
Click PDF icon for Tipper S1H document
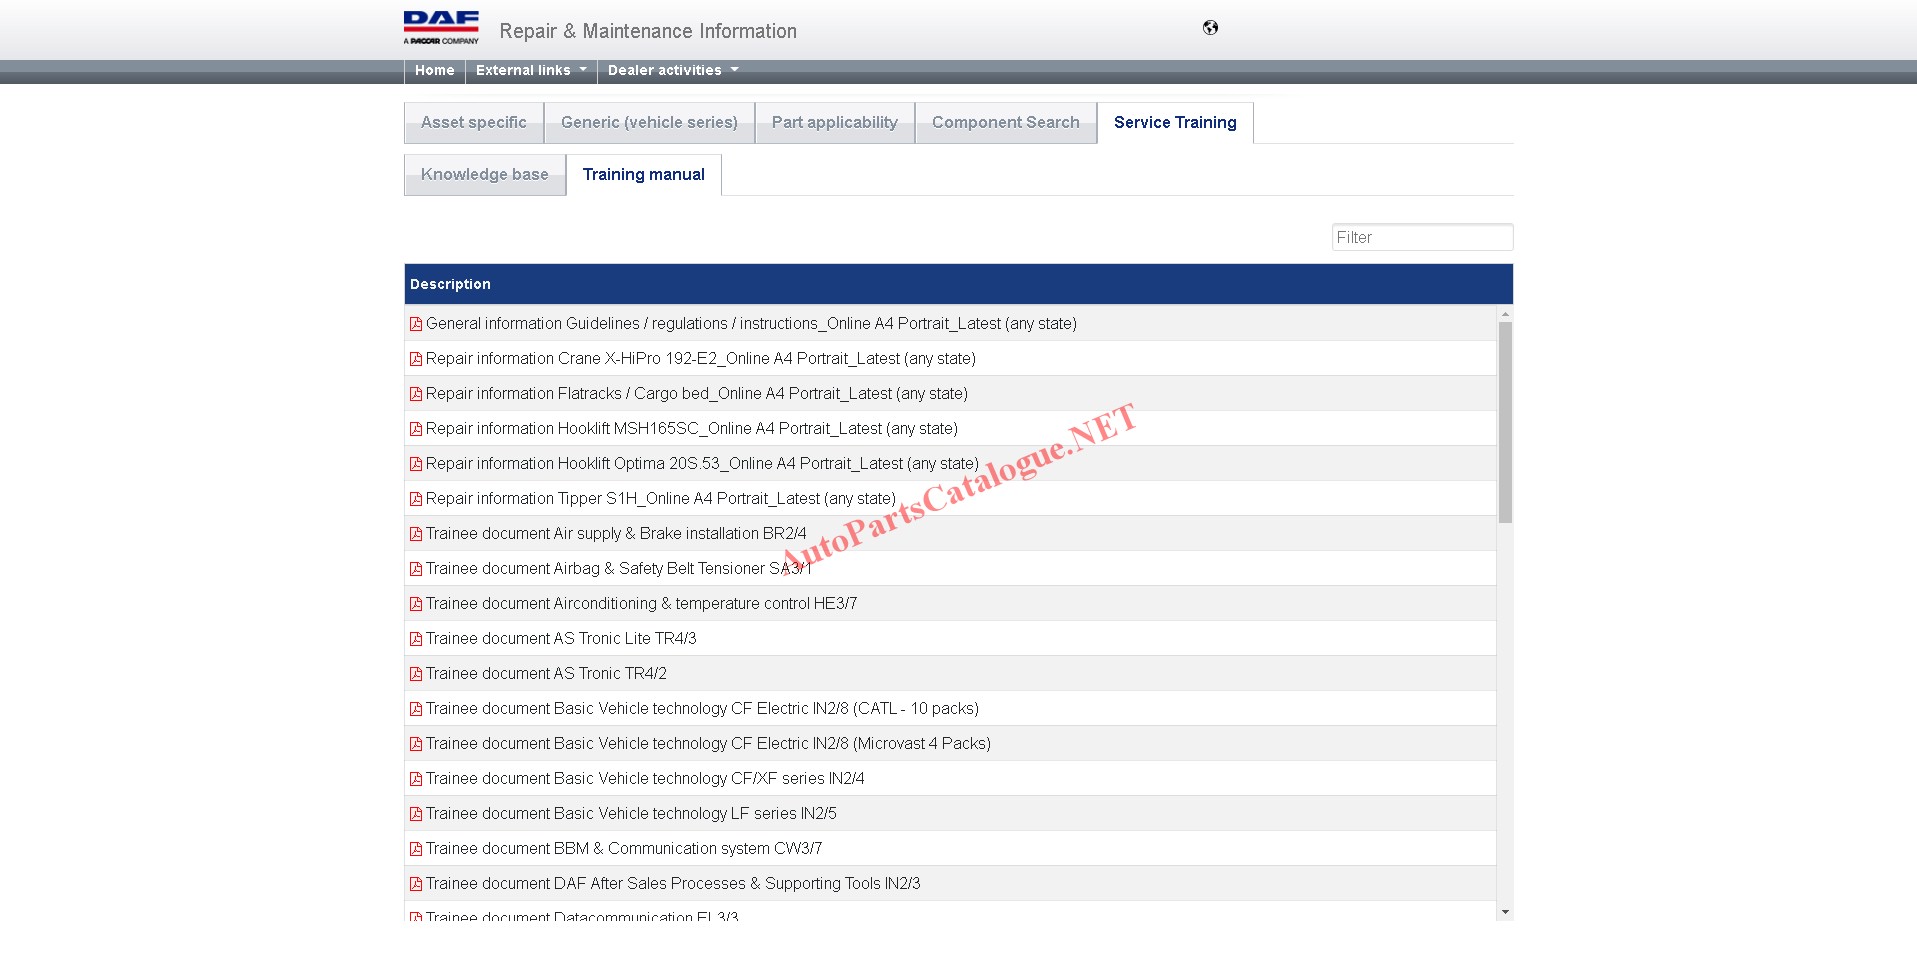pyautogui.click(x=416, y=499)
